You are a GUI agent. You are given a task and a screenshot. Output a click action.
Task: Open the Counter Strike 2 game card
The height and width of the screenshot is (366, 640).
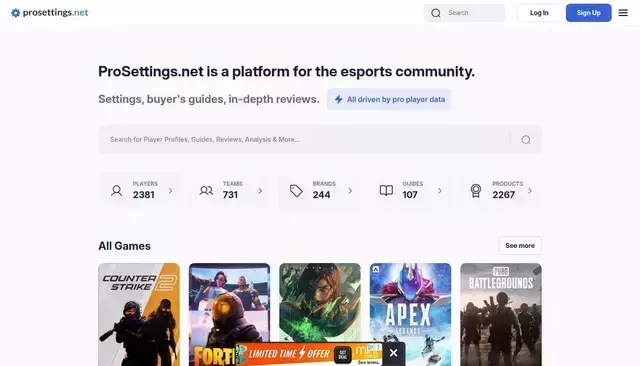pos(139,315)
